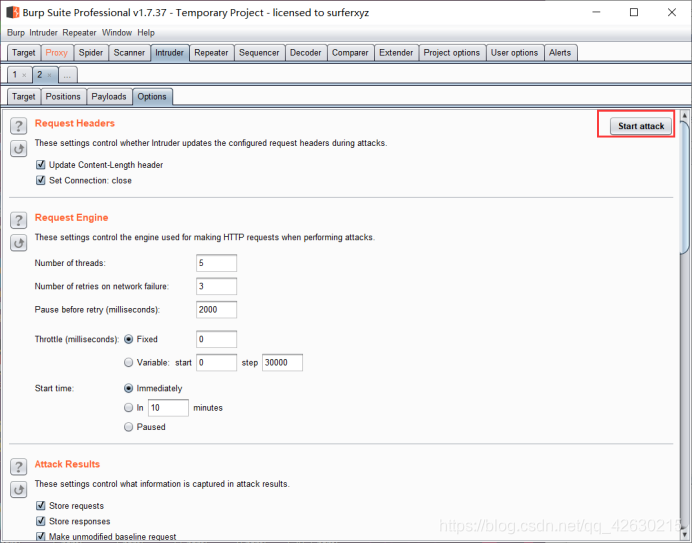Click the retries on network failure field
The image size is (692, 544).
coord(216,286)
